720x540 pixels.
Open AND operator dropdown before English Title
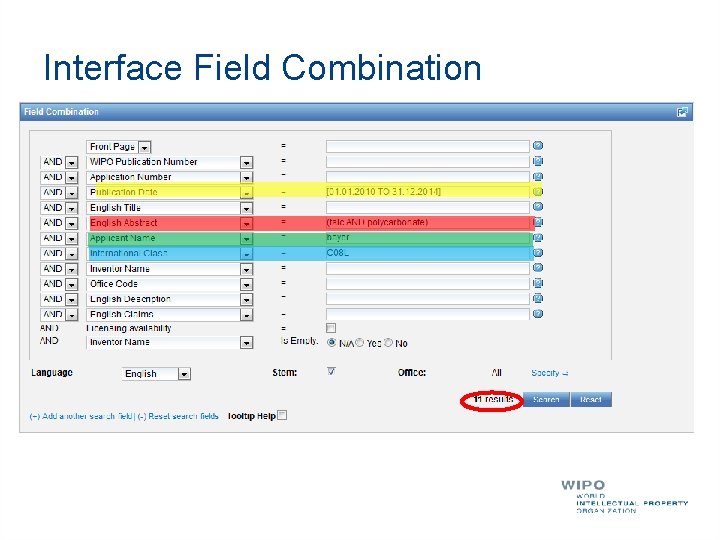(72, 208)
